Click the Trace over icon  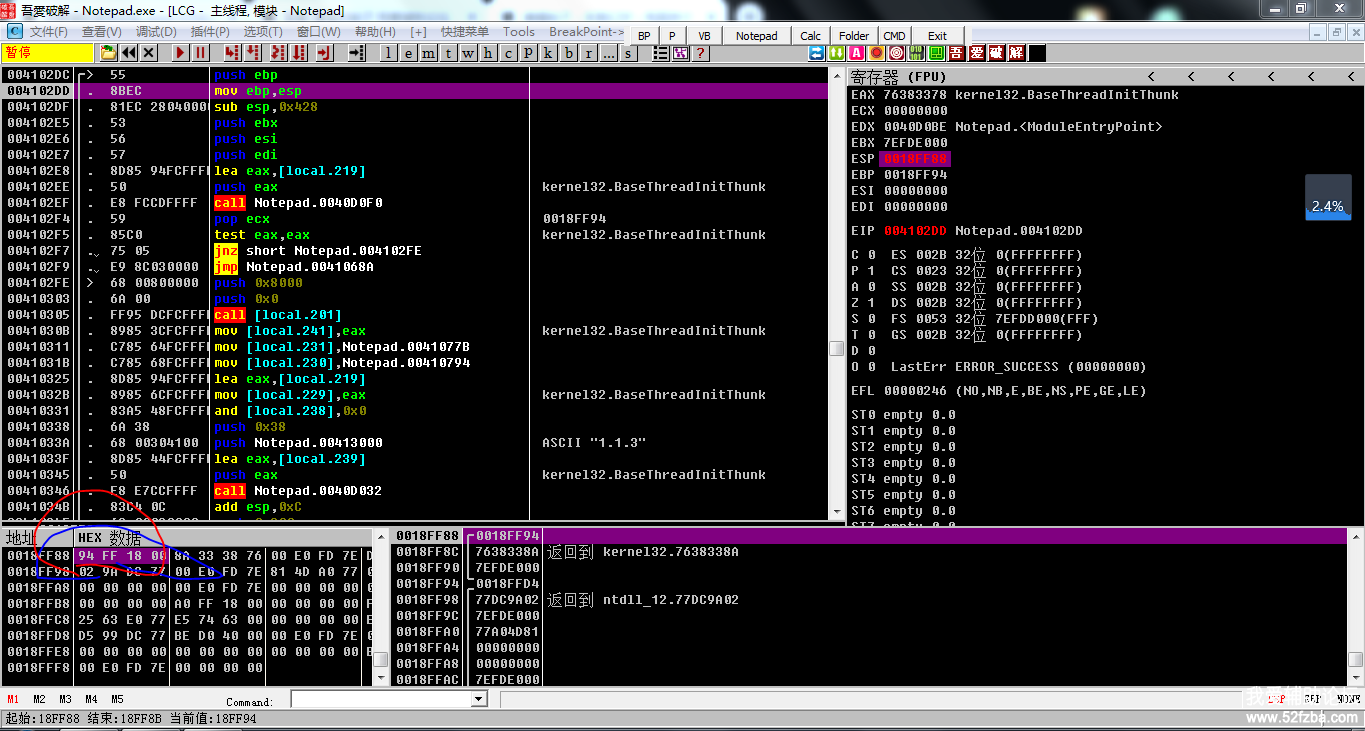(299, 53)
